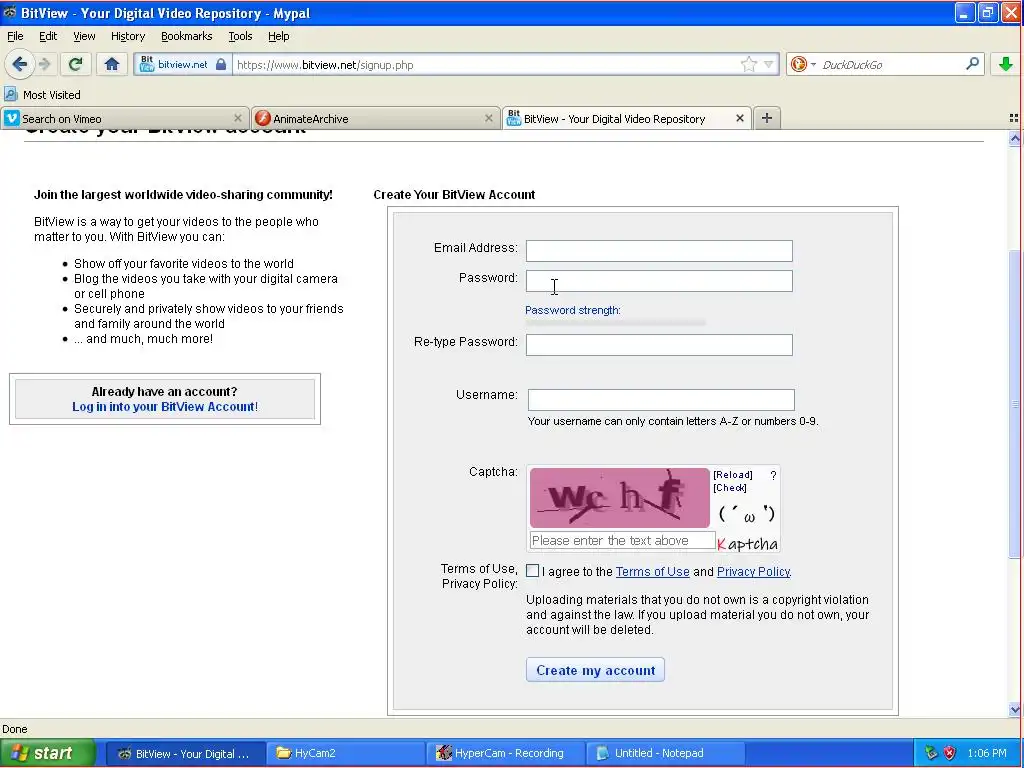1024x768 pixels.
Task: Click the Create my account button
Action: [x=595, y=670]
